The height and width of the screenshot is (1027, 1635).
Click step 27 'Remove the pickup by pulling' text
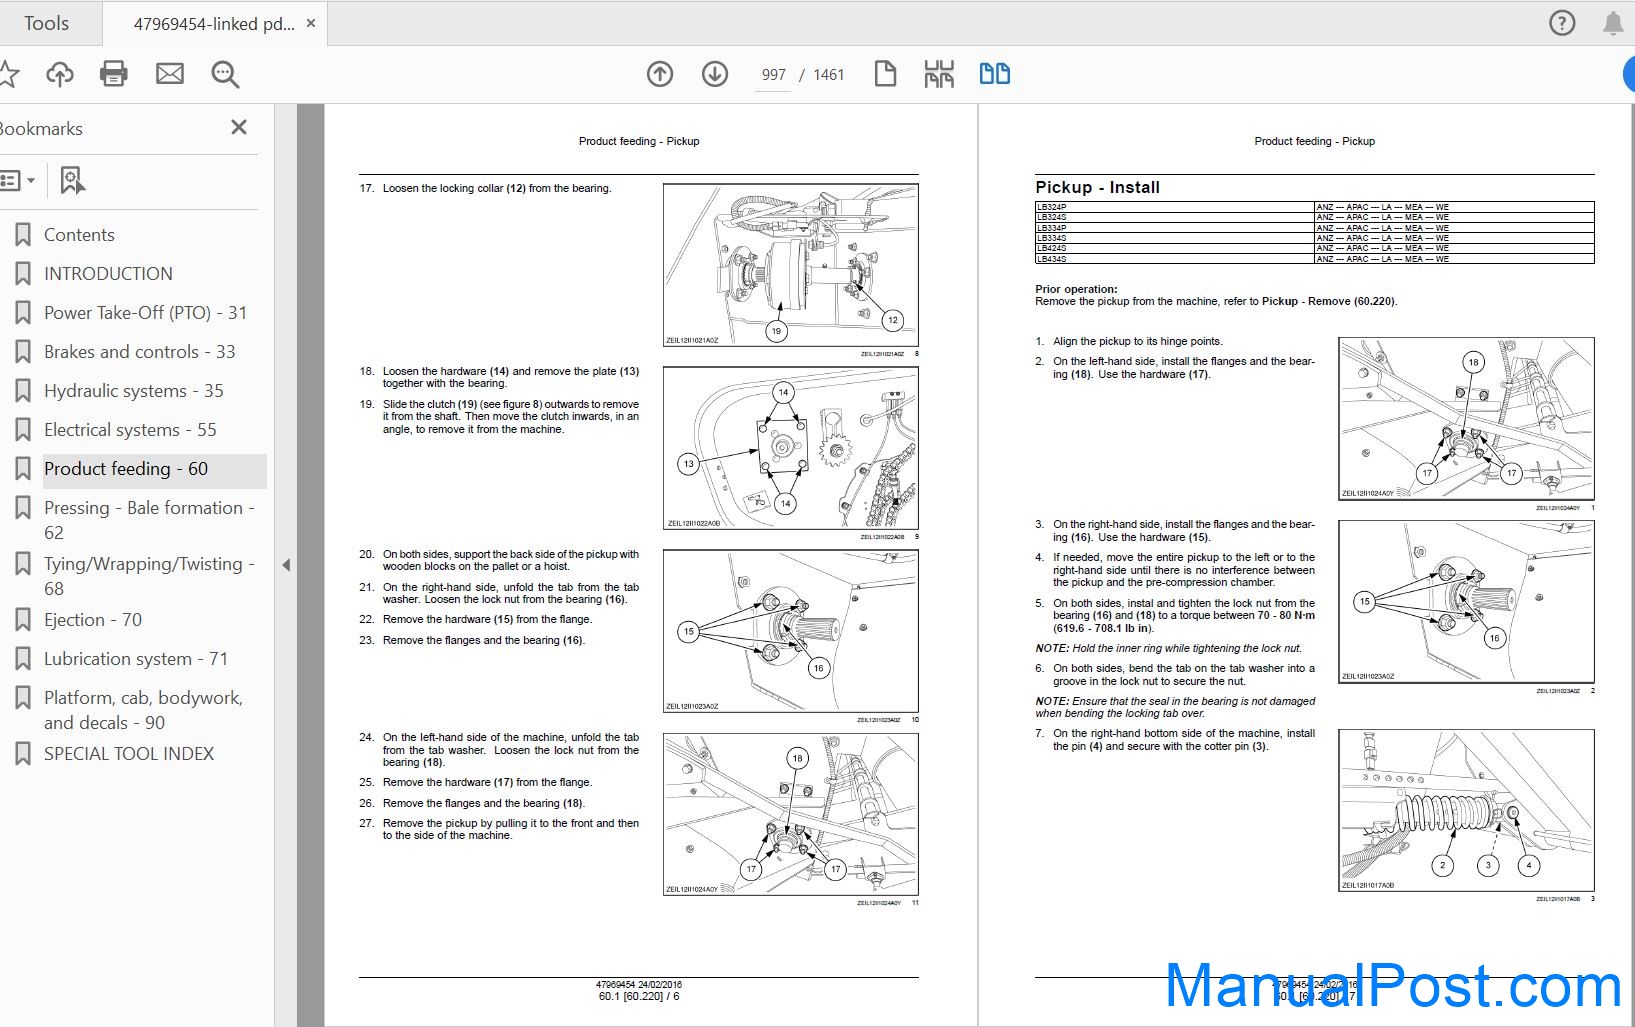[x=510, y=829]
